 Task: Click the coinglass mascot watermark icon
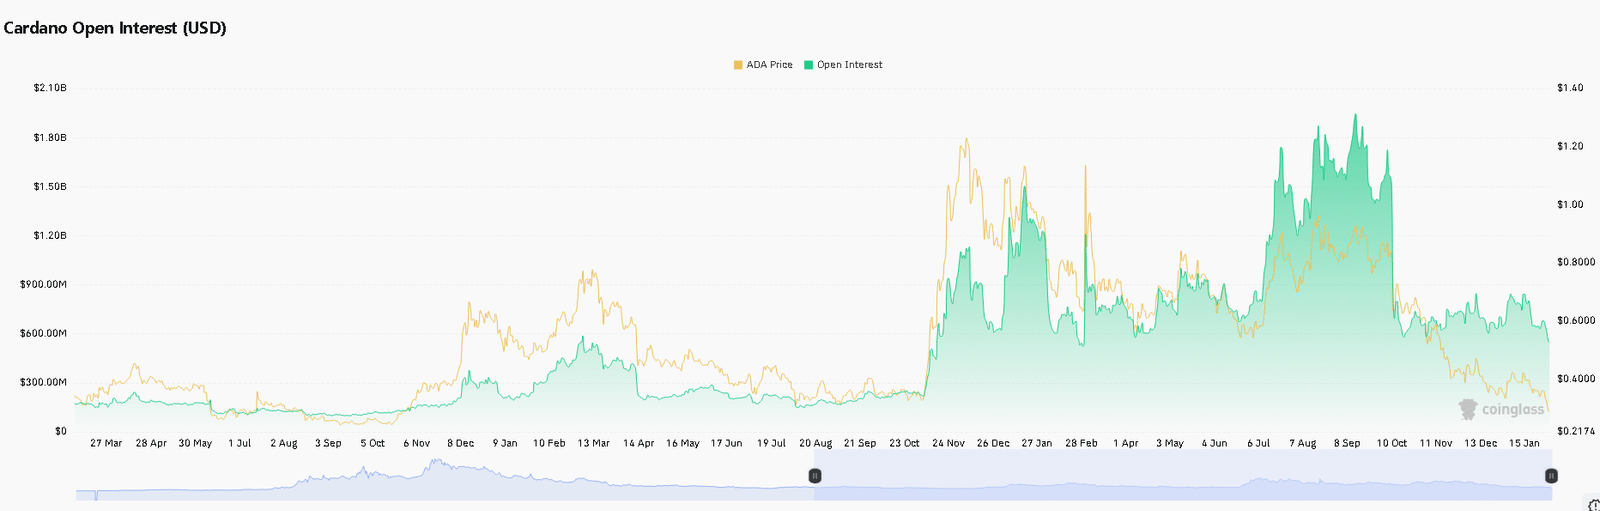point(1468,409)
